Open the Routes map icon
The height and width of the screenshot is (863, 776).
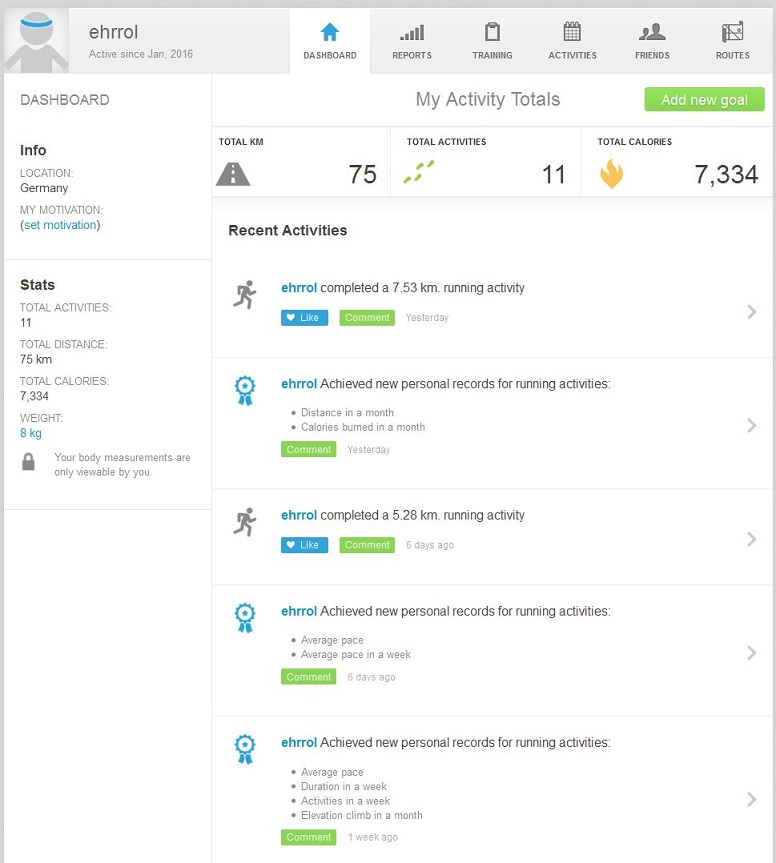(x=732, y=32)
